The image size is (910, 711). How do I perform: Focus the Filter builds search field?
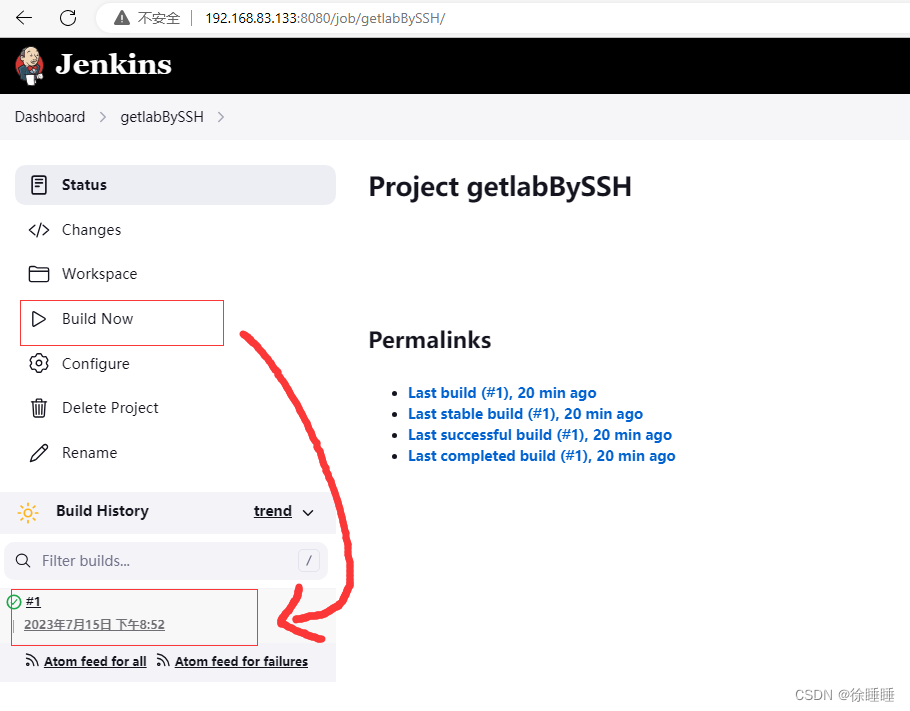pyautogui.click(x=166, y=561)
